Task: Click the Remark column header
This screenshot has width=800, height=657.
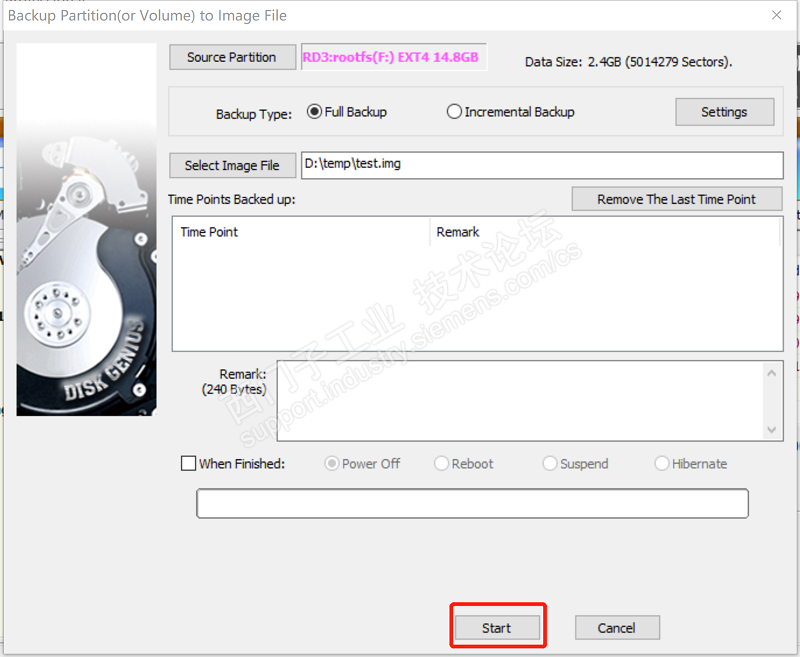Action: pyautogui.click(x=605, y=232)
